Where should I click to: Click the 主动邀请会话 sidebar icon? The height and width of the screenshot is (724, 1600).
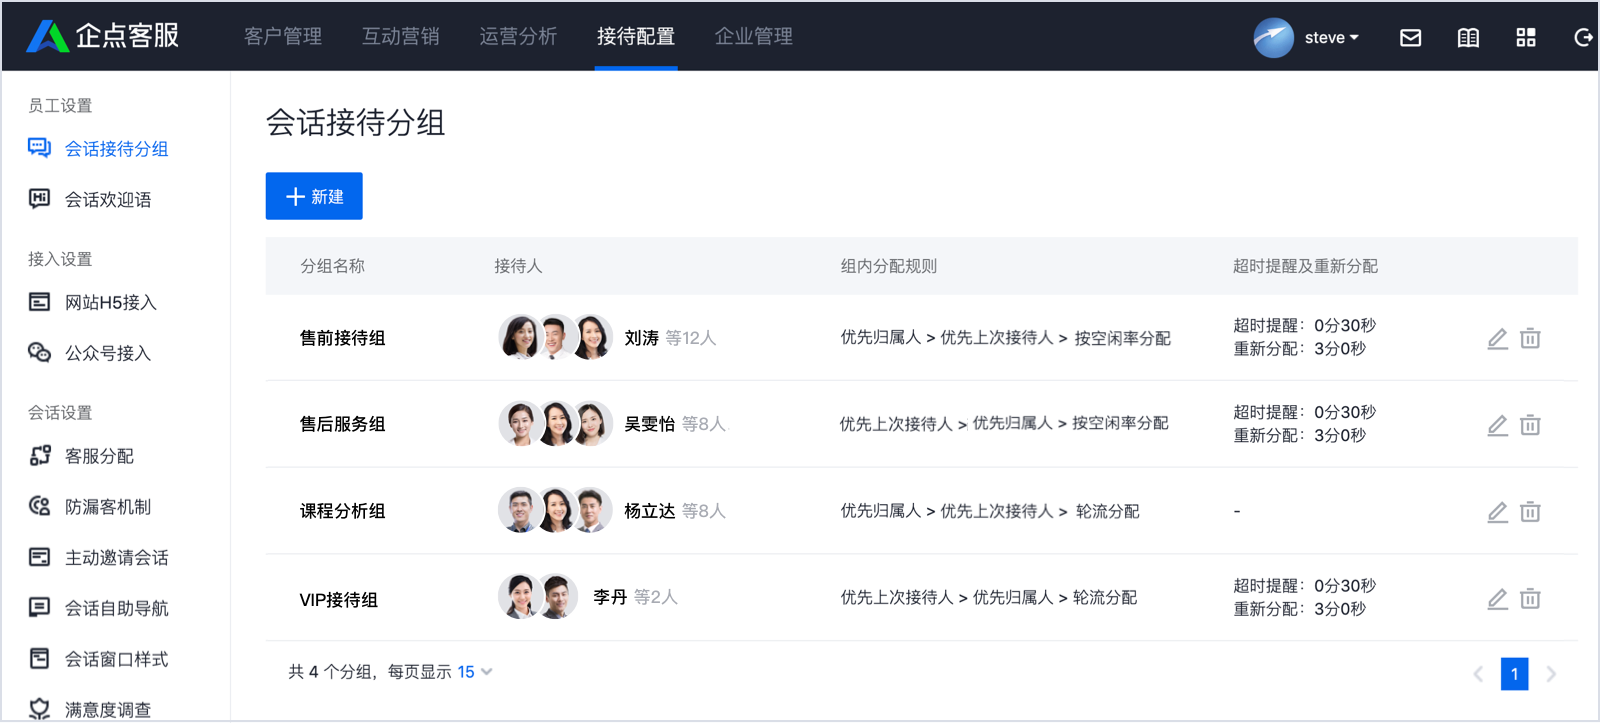[x=39, y=557]
